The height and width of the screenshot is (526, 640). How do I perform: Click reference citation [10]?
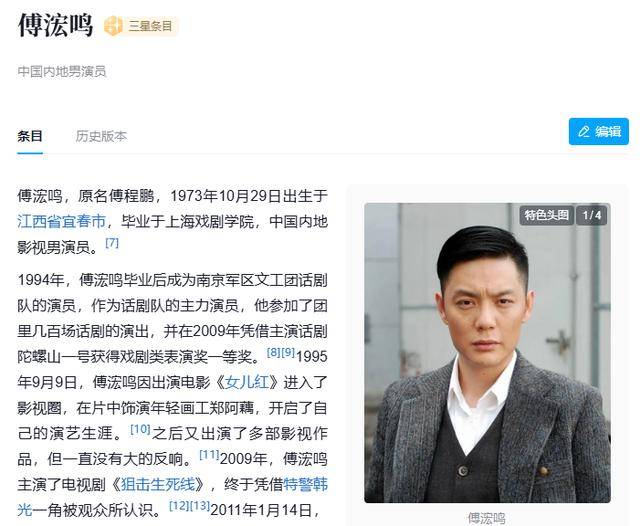[140, 429]
